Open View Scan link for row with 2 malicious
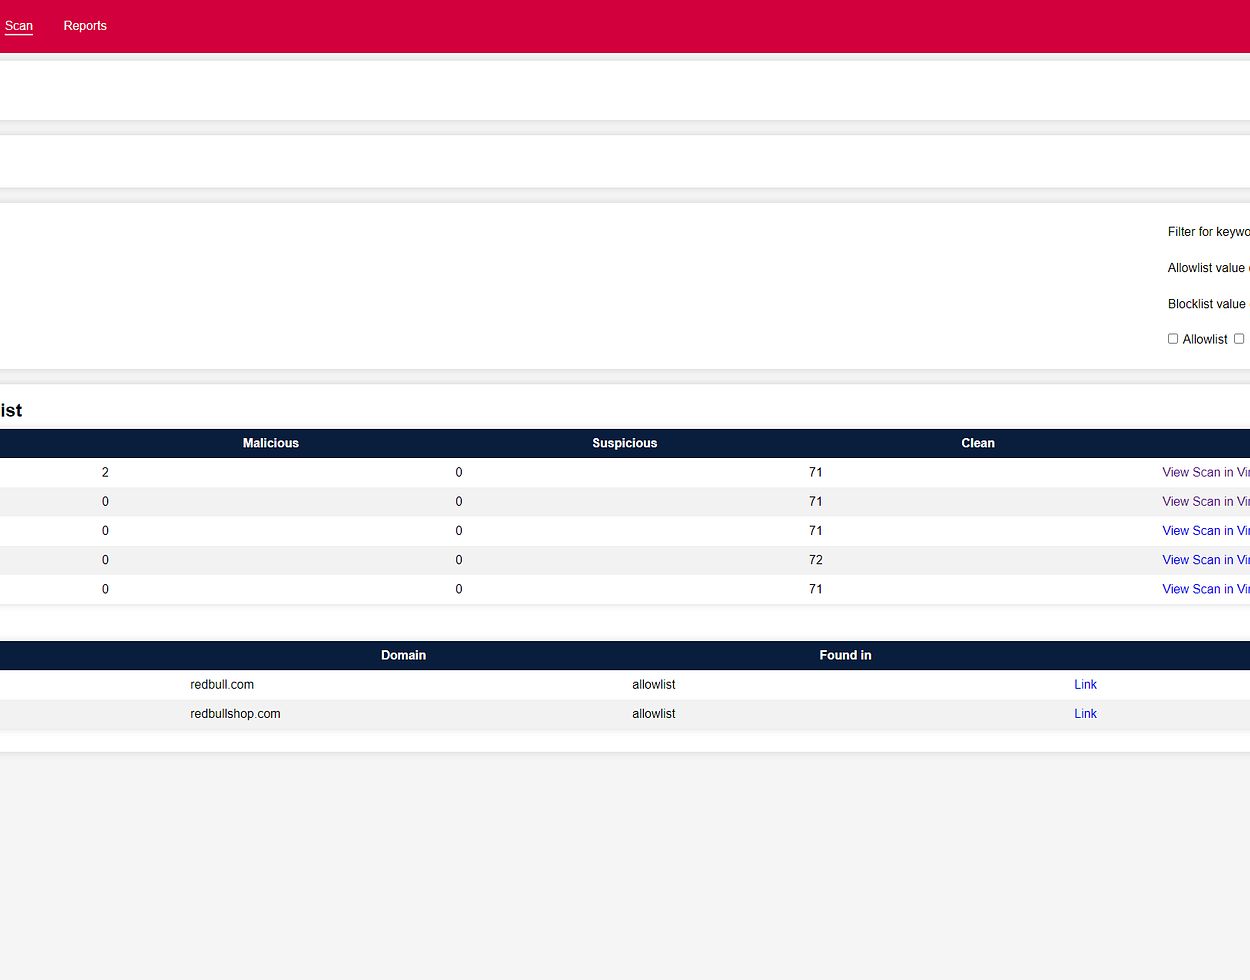The height and width of the screenshot is (980, 1250). (1205, 472)
